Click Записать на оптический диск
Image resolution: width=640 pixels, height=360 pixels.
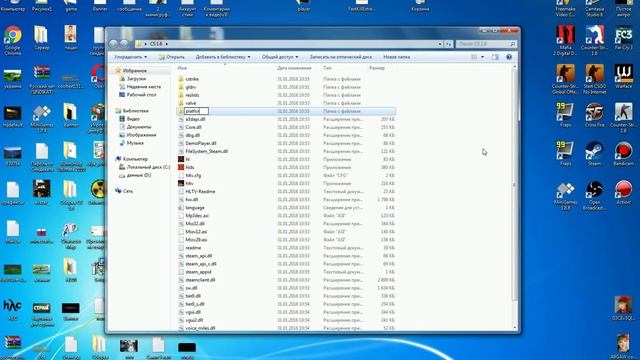[x=341, y=57]
